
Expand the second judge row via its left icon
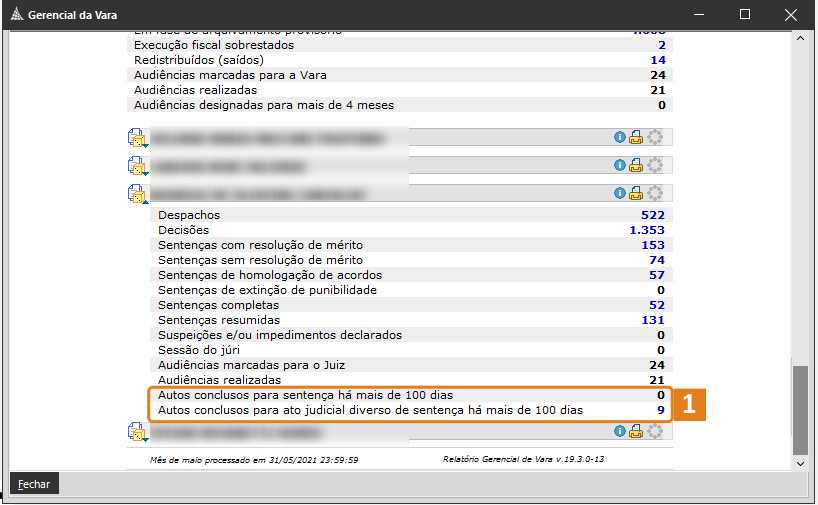137,166
